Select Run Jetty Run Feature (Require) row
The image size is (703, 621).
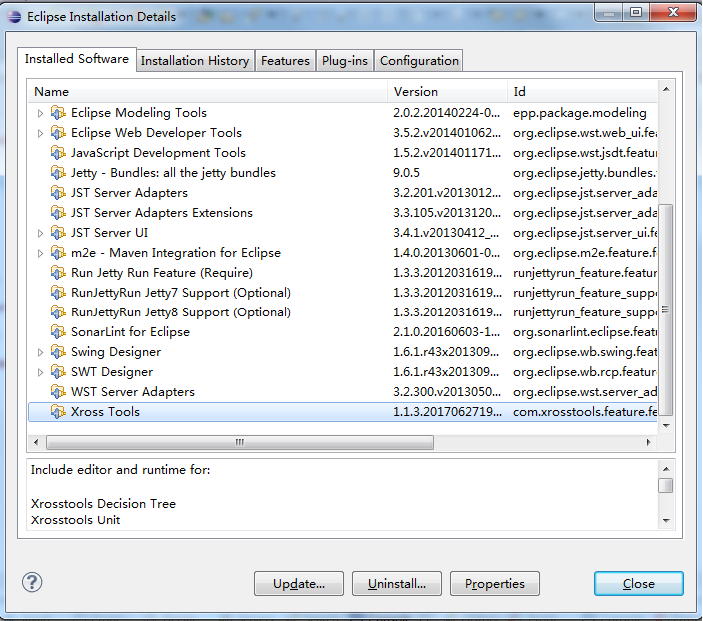(343, 273)
